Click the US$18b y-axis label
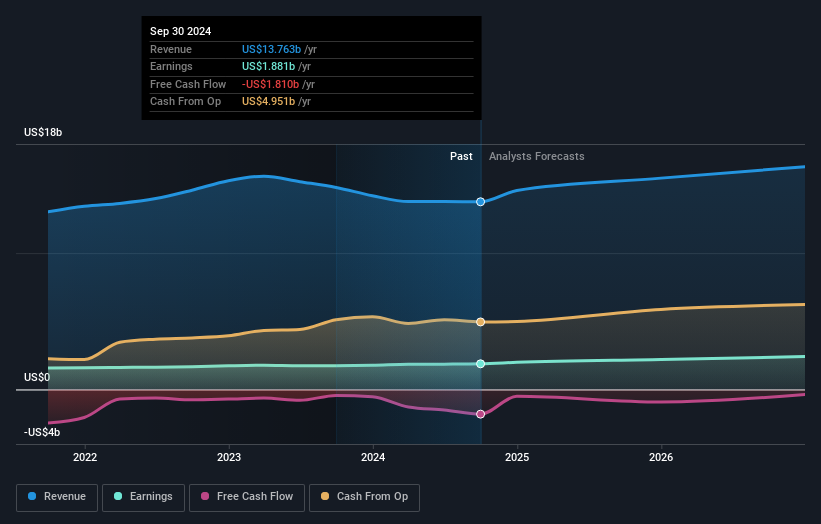821x524 pixels. point(43,132)
